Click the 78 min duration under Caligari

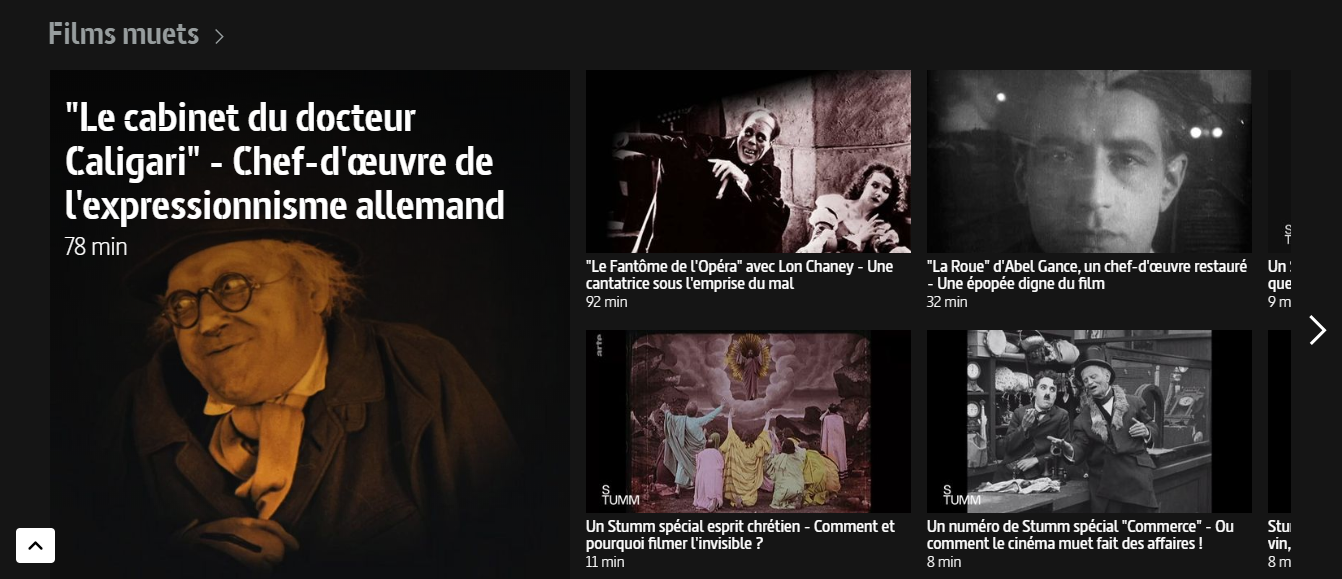96,246
